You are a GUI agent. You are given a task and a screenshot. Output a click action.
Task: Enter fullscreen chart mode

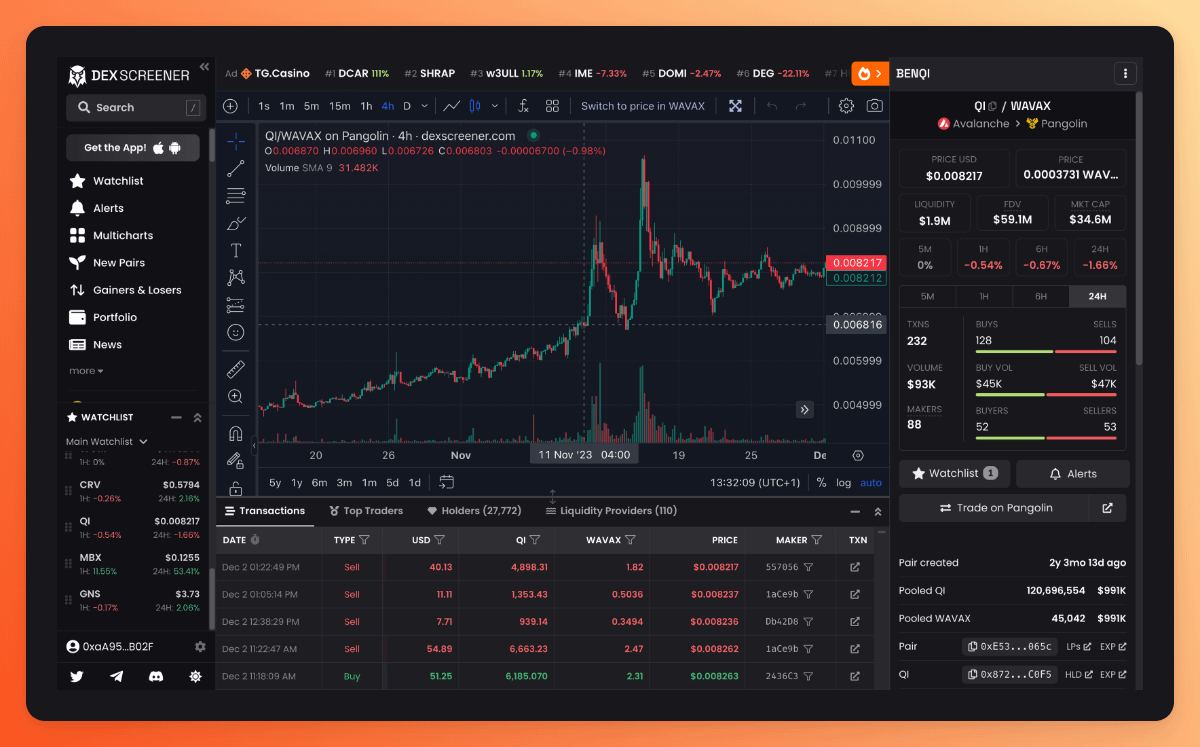735,106
